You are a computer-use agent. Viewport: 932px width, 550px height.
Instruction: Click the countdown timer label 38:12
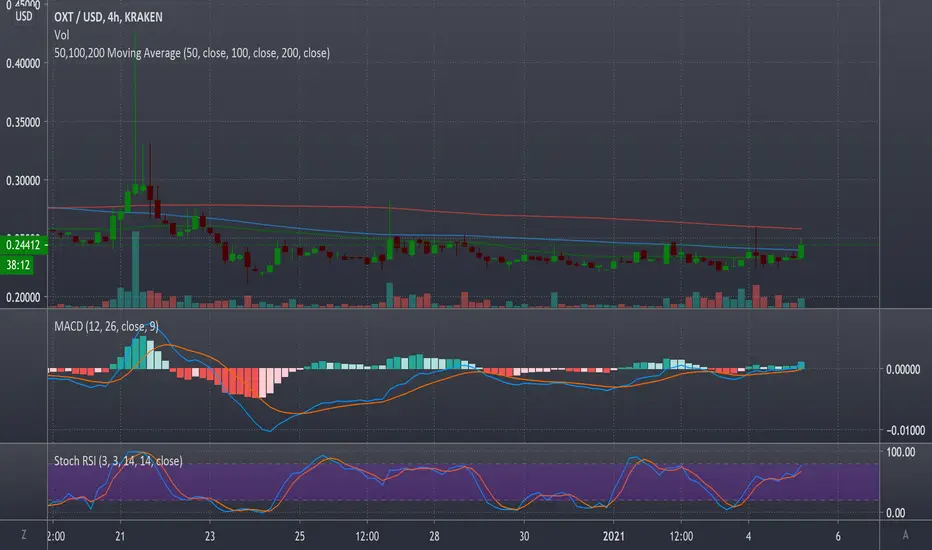click(18, 265)
